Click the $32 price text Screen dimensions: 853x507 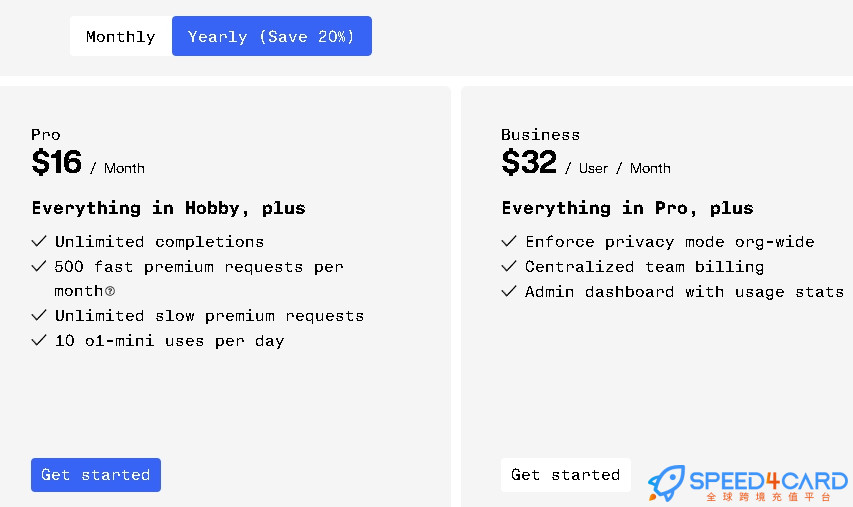point(529,162)
